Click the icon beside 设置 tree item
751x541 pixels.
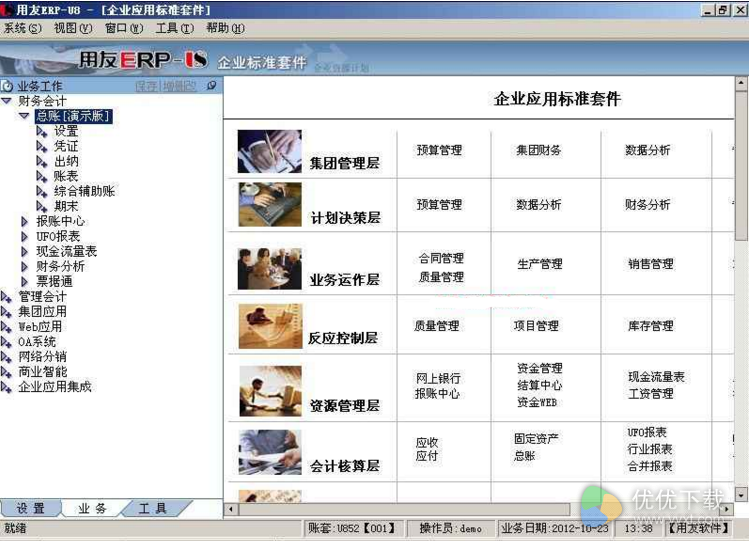coord(42,131)
